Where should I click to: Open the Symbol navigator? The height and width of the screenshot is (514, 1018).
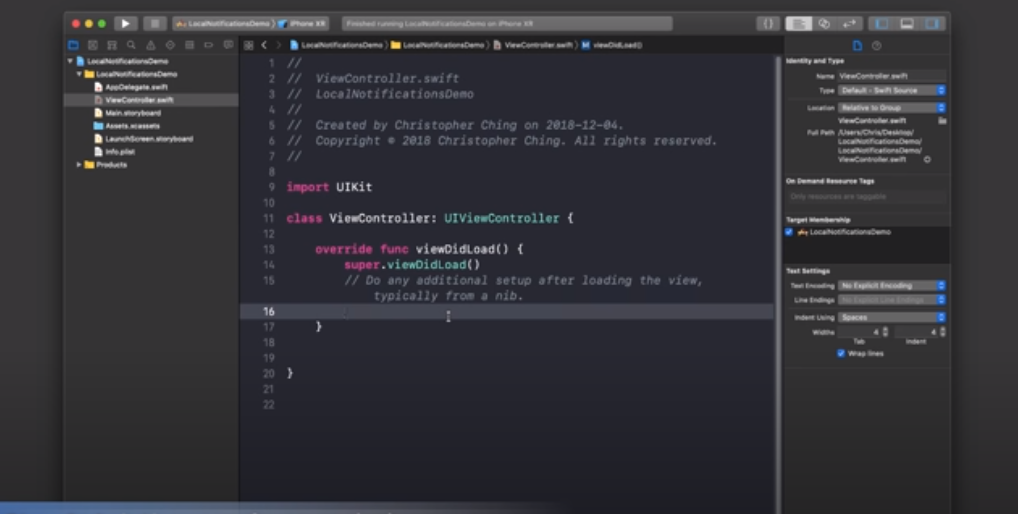coord(112,45)
